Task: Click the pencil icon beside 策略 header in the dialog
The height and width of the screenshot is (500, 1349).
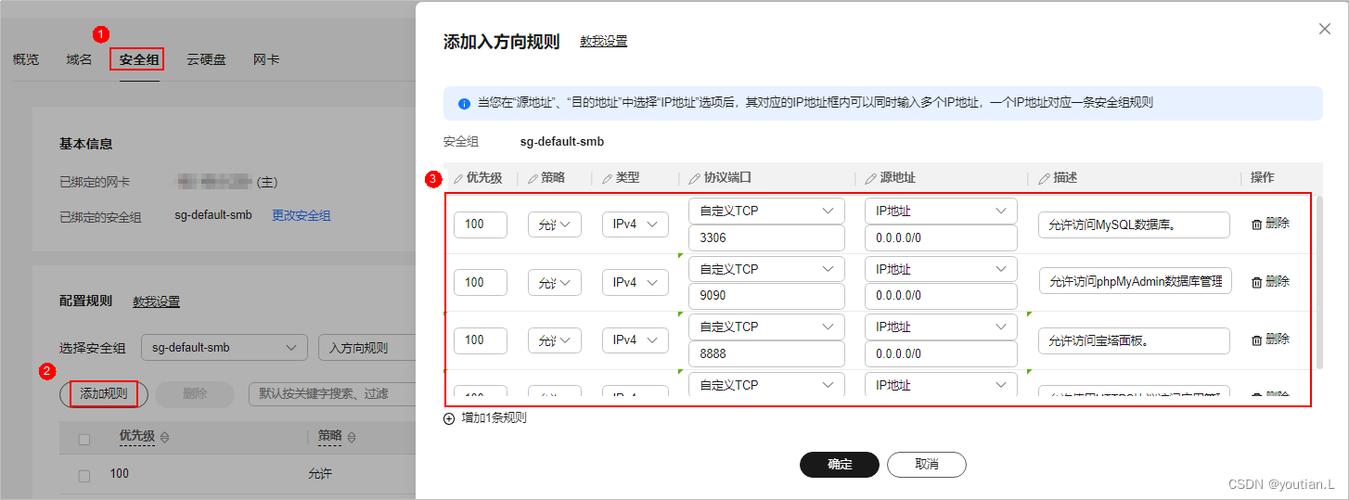Action: (x=533, y=178)
